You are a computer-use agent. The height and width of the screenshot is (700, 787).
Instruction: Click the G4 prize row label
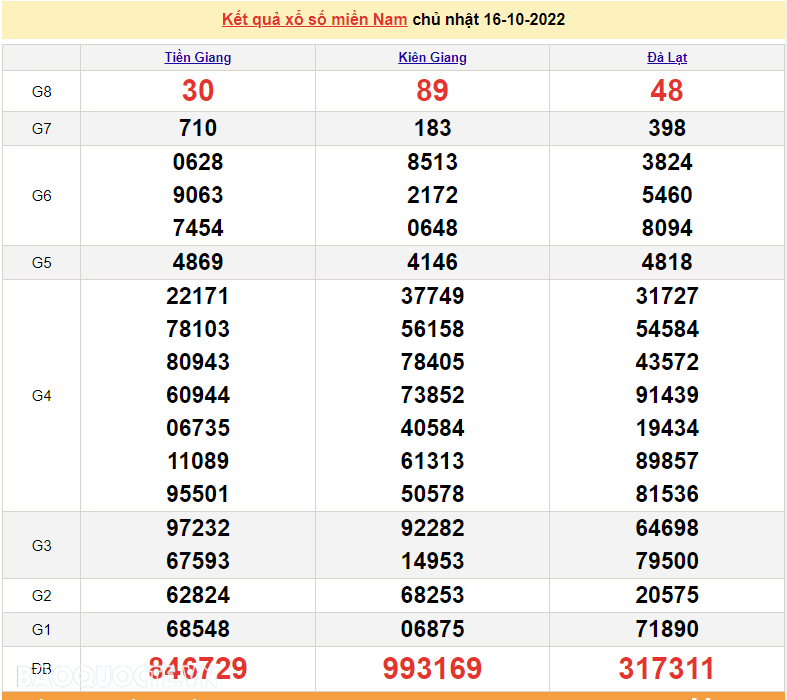[x=41, y=395]
